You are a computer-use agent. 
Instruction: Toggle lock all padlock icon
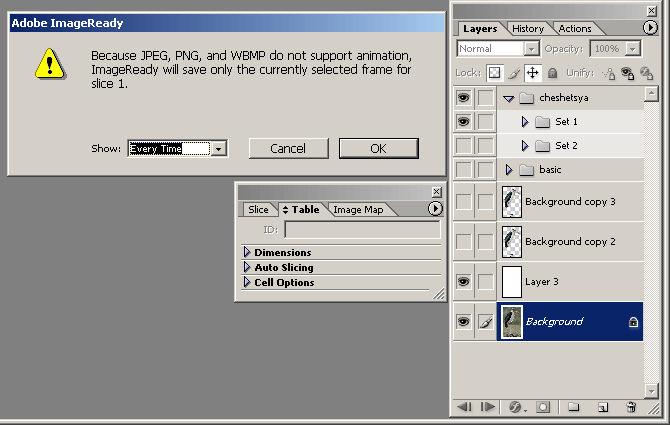click(x=552, y=73)
